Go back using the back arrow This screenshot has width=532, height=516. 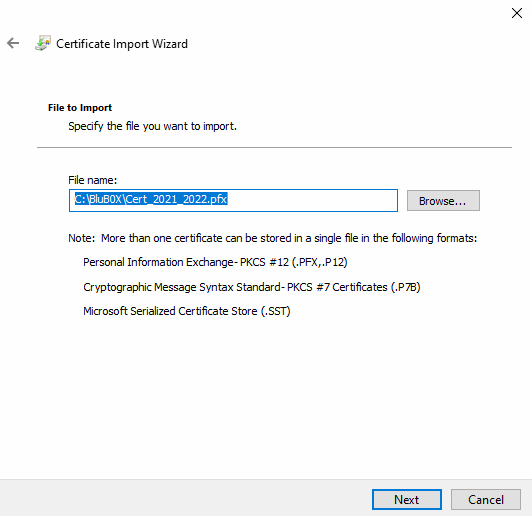[x=13, y=43]
